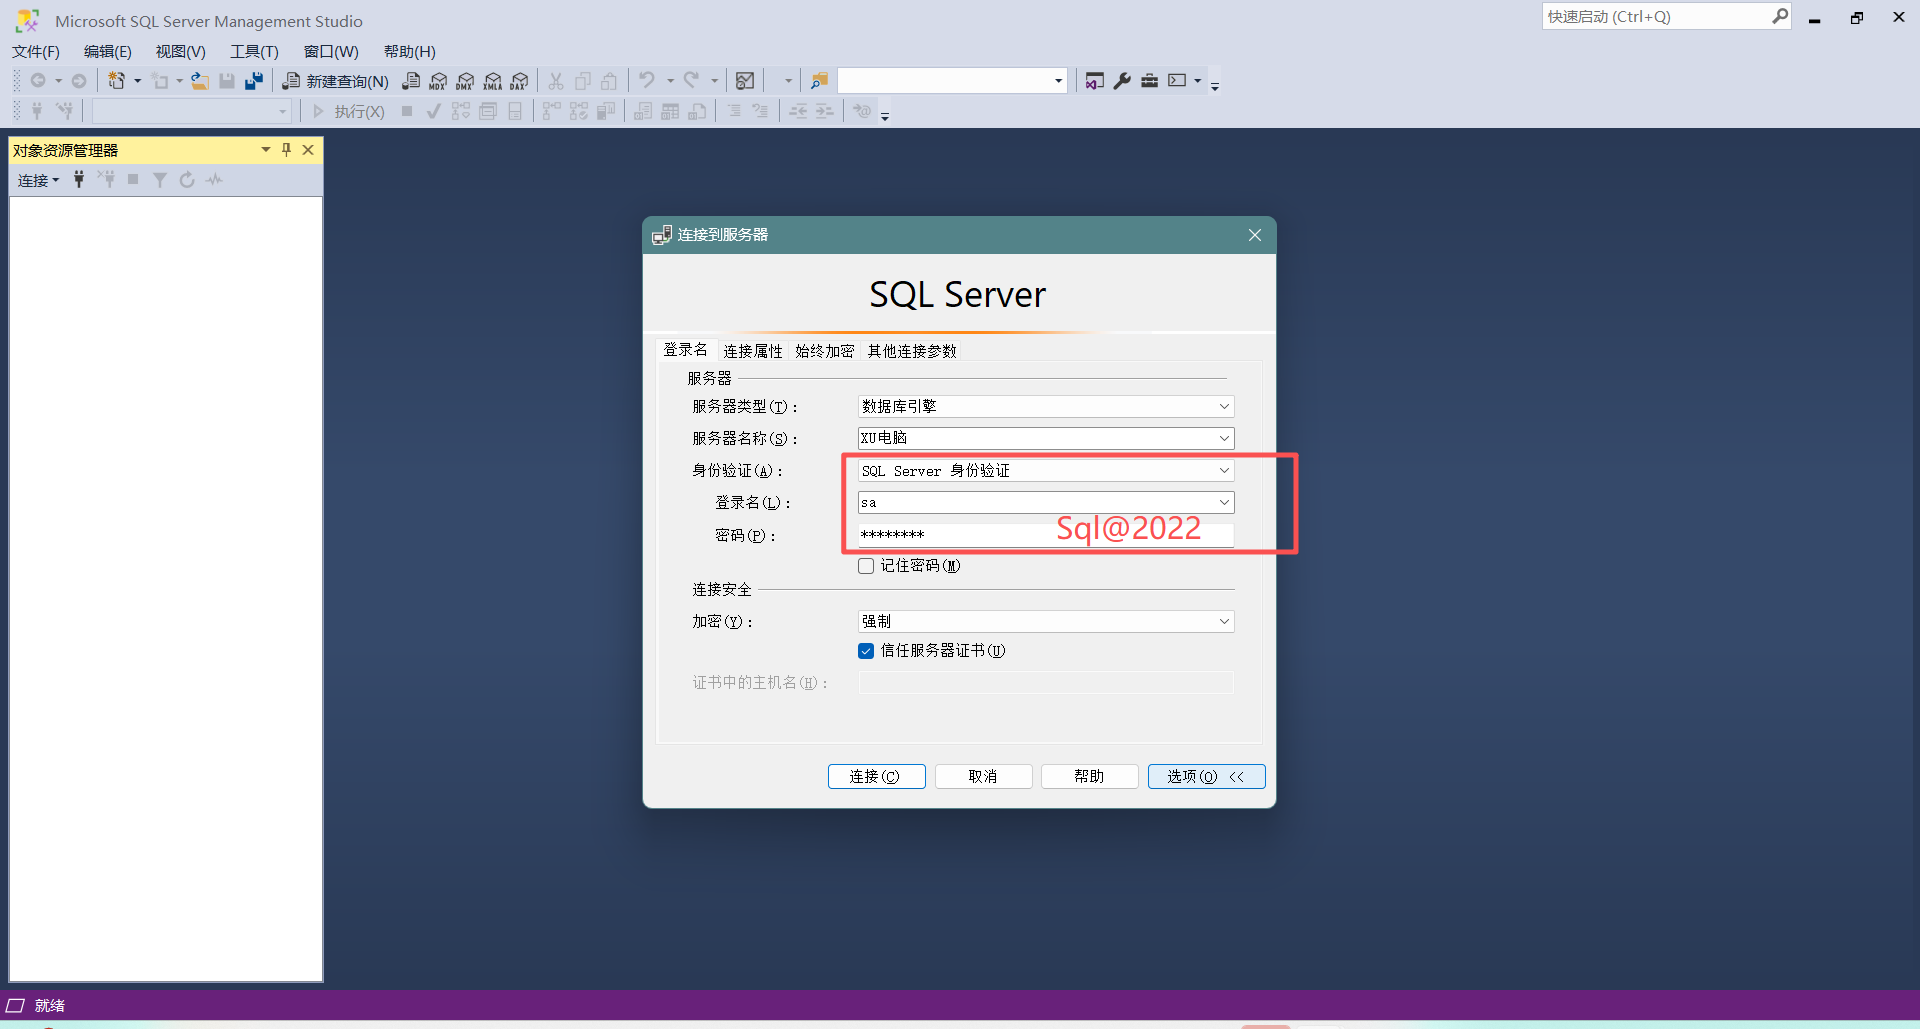Screen dimensions: 1920x1029
Task: Switch to the 其他连接参数 tab
Action: [912, 351]
